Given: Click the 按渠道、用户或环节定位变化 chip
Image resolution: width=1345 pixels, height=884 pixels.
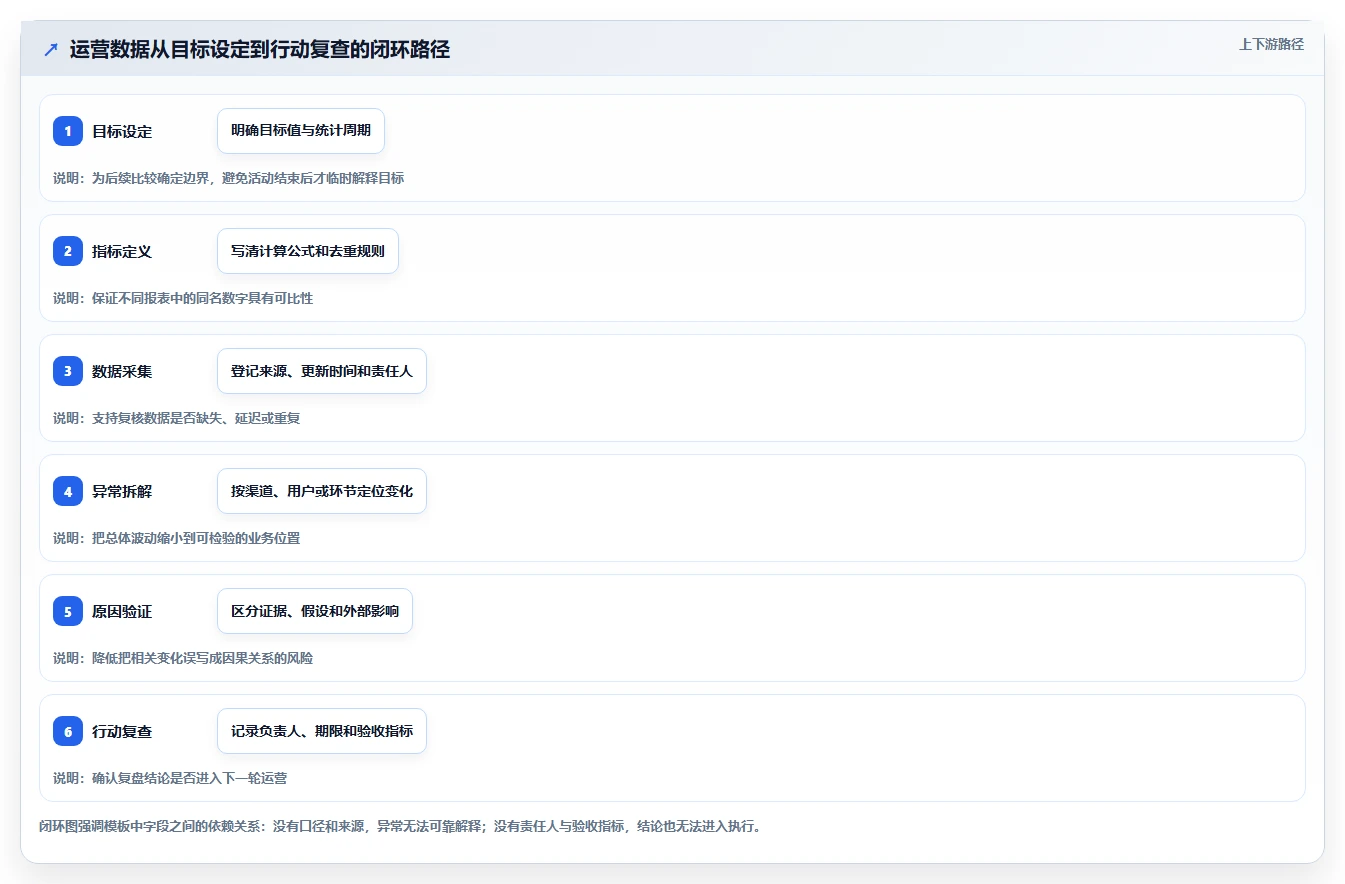Looking at the screenshot, I should [322, 491].
